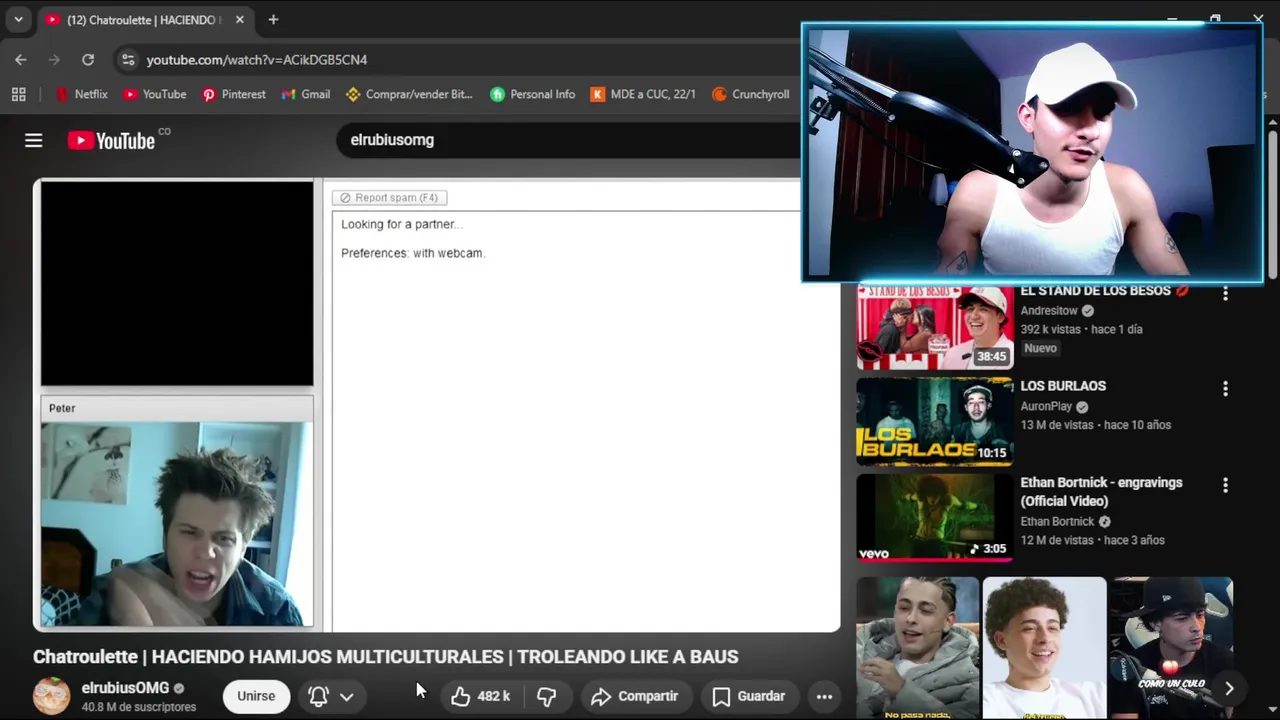The width and height of the screenshot is (1280, 720).
Task: Open options menu for LOS BURLAOS
Action: [1225, 388]
